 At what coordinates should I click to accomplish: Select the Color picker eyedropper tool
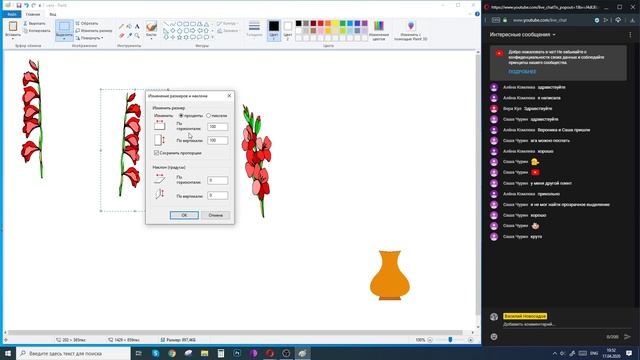[x=129, y=36]
